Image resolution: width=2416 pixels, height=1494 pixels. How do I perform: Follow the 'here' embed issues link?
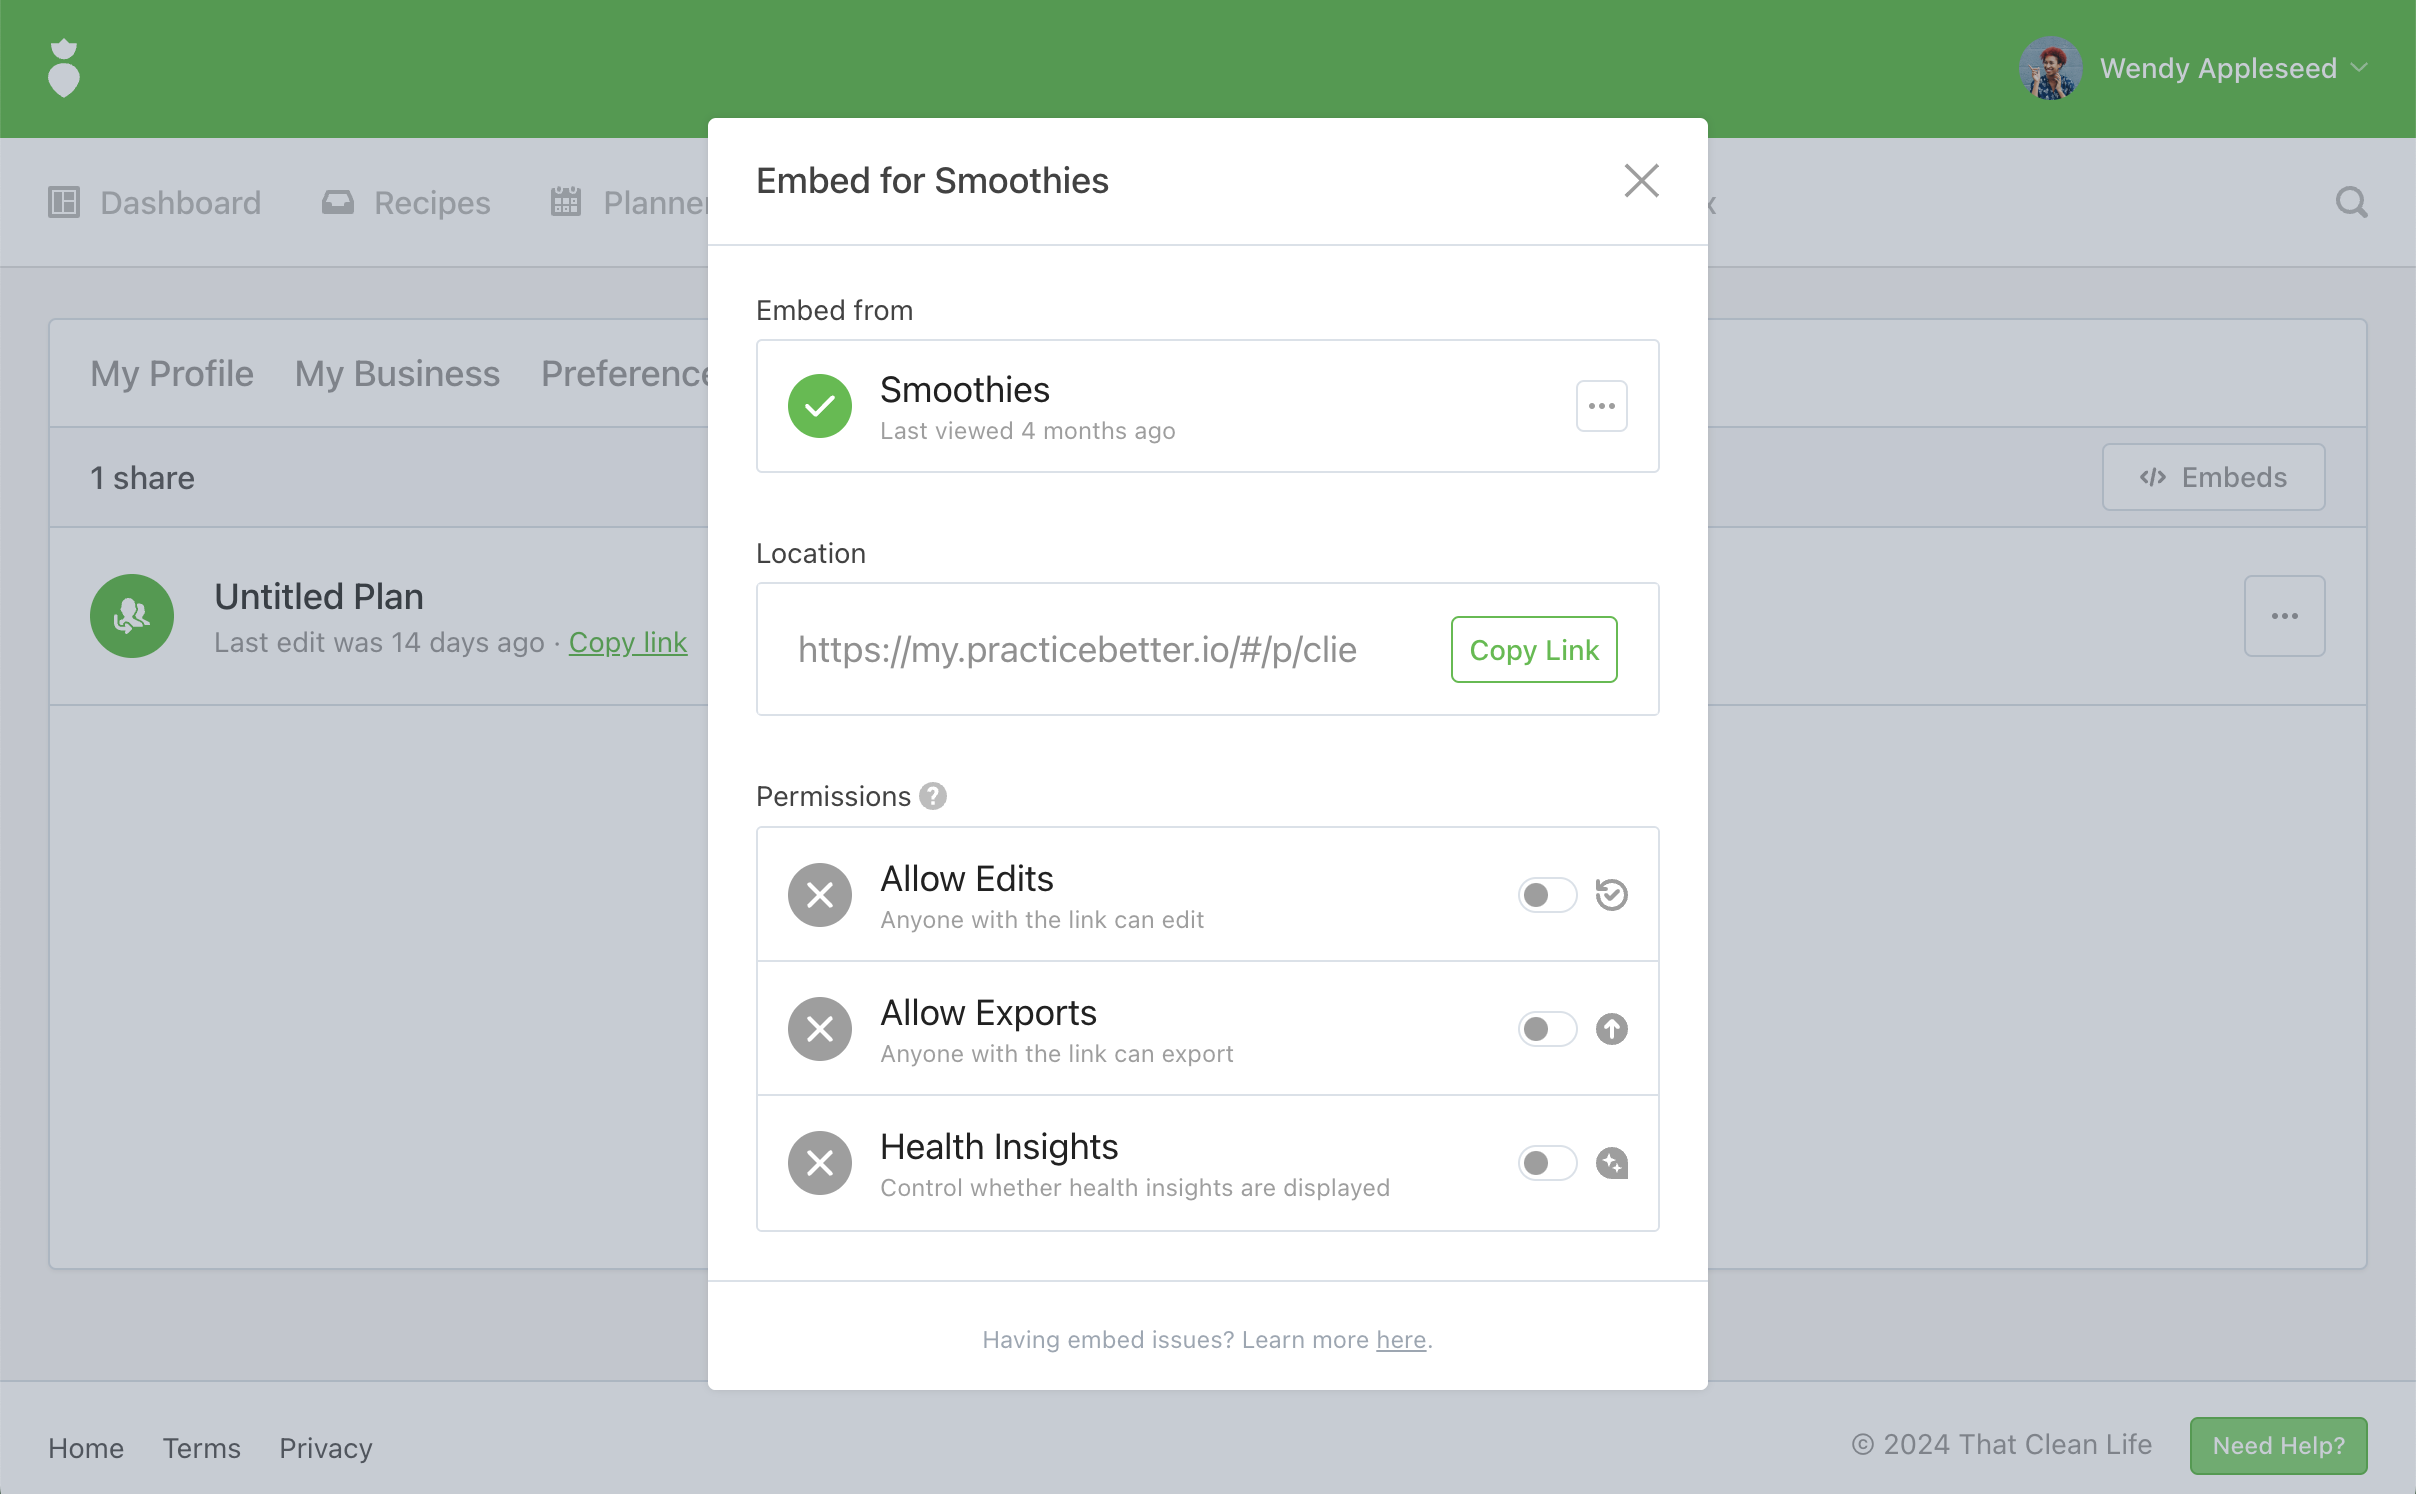[x=1400, y=1339]
